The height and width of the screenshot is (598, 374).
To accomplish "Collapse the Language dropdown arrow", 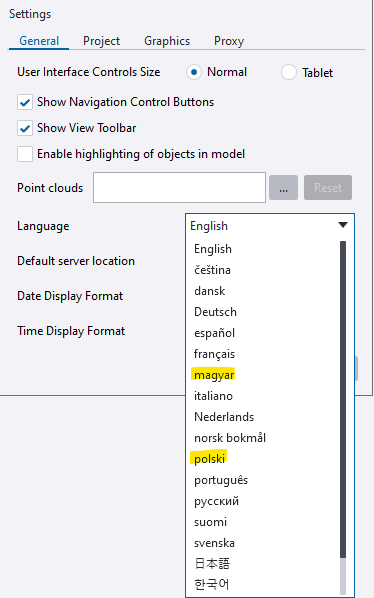I will click(343, 225).
